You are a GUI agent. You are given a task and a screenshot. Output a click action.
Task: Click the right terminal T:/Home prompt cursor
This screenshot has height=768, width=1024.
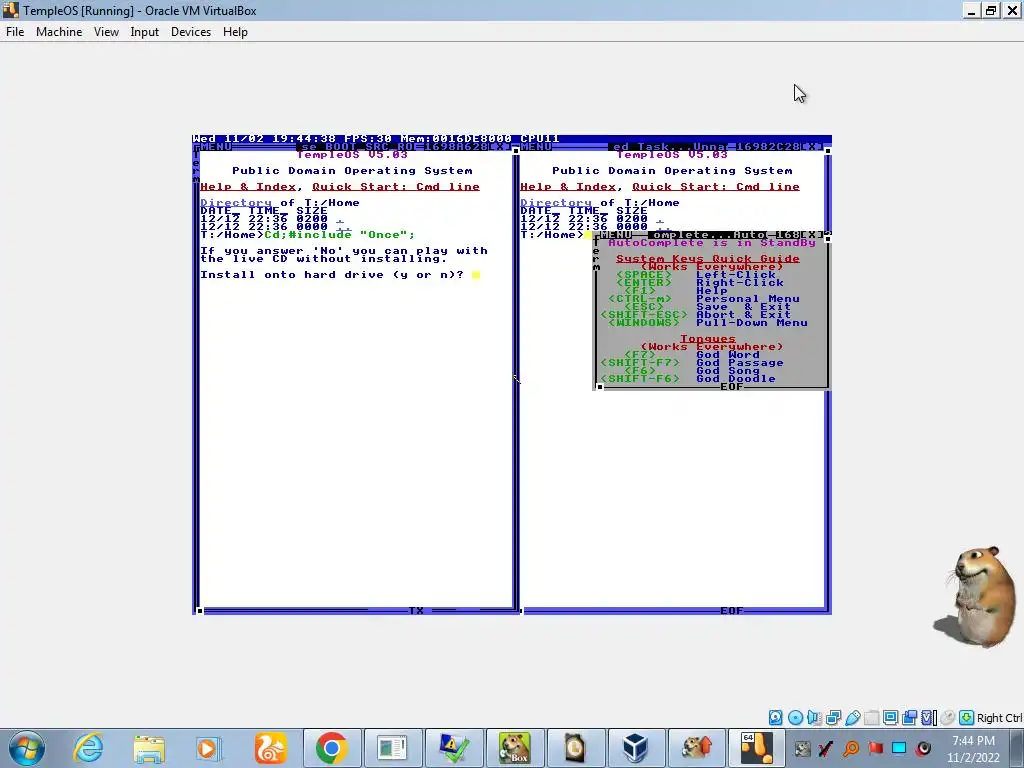(588, 234)
